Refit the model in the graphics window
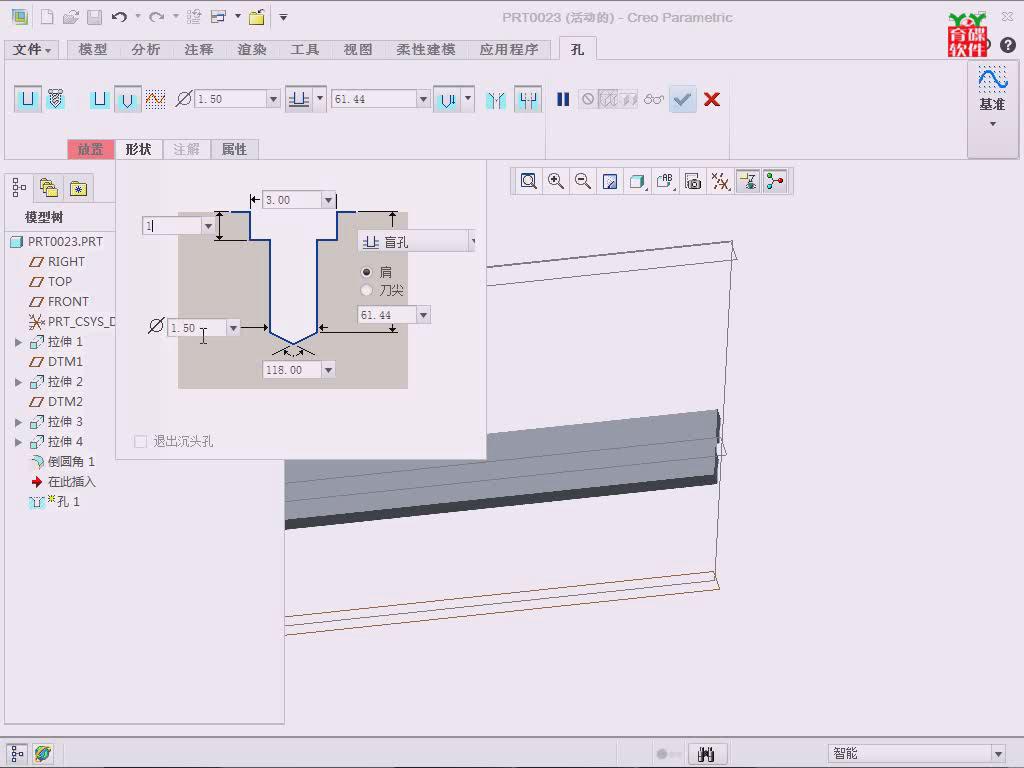1024x768 pixels. coord(528,181)
